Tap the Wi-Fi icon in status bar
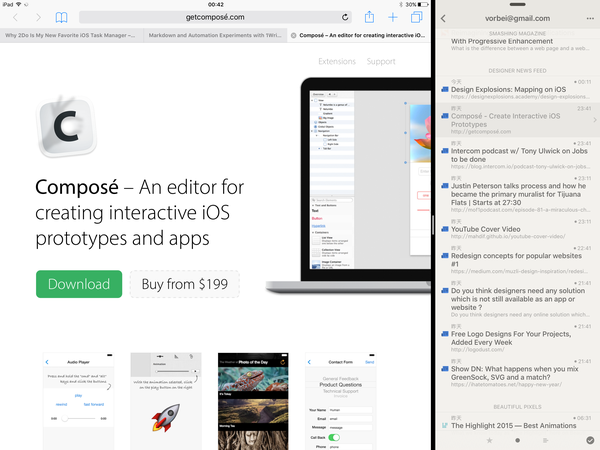Screen dimensions: 600x450 [x=19, y=5]
